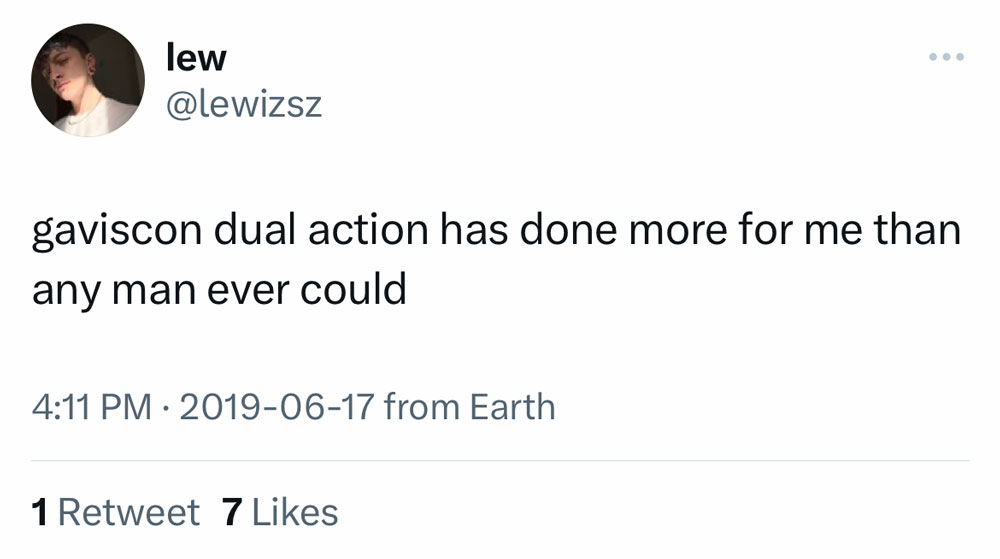Viewport: 1000px width, 559px height.
Task: Open the display name "lew"
Action: 196,58
